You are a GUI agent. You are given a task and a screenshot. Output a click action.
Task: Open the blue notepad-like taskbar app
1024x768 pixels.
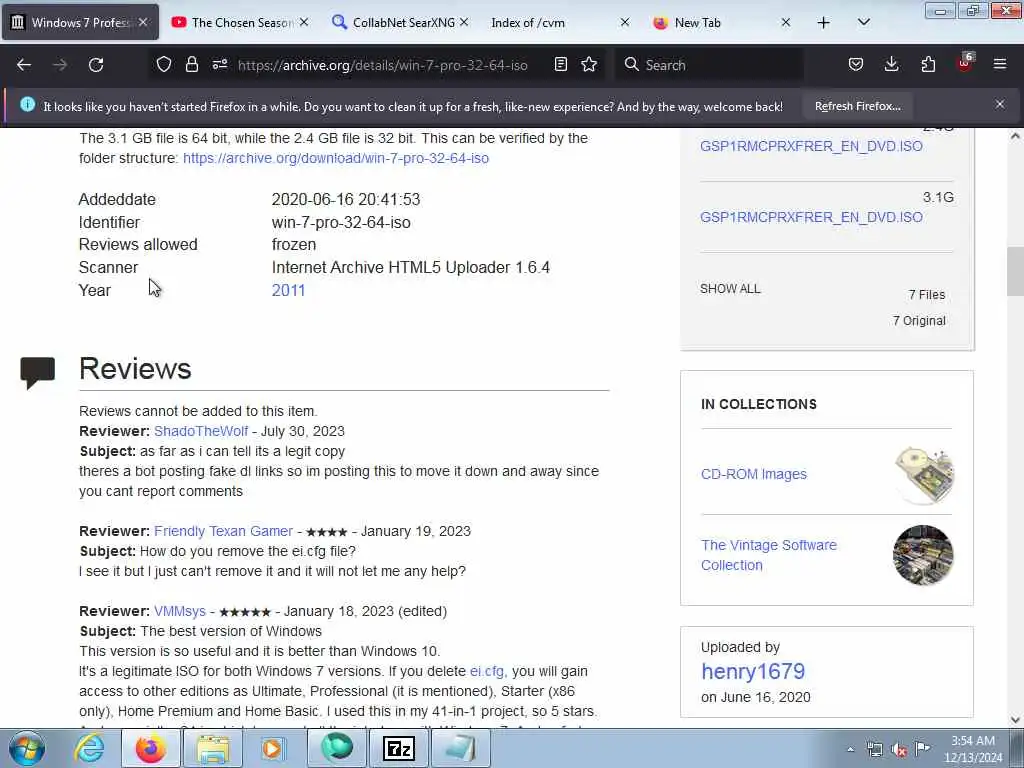click(459, 748)
